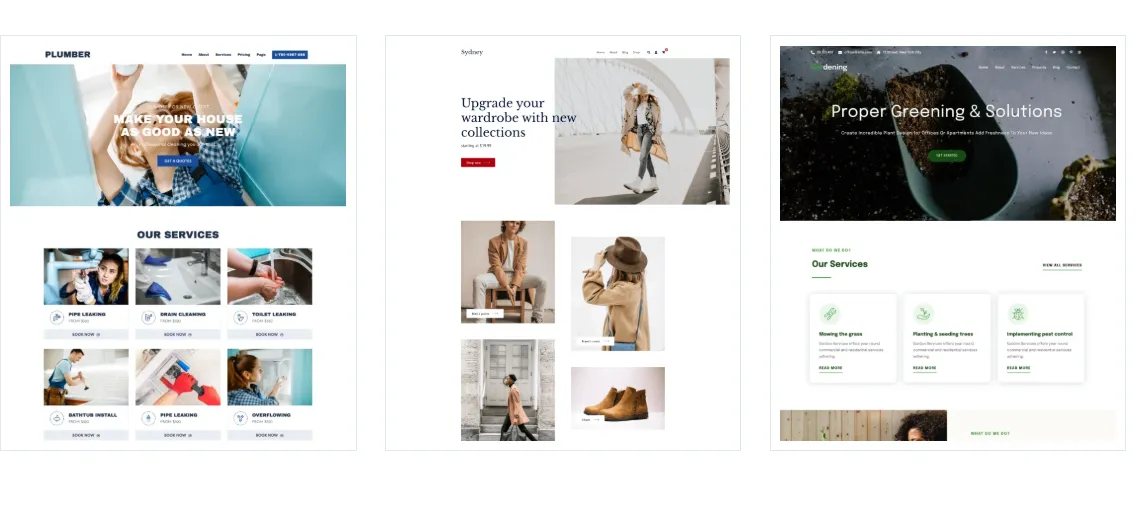This screenshot has height=505, width=1148.
Task: Click the red Shop now button
Action: 477,162
